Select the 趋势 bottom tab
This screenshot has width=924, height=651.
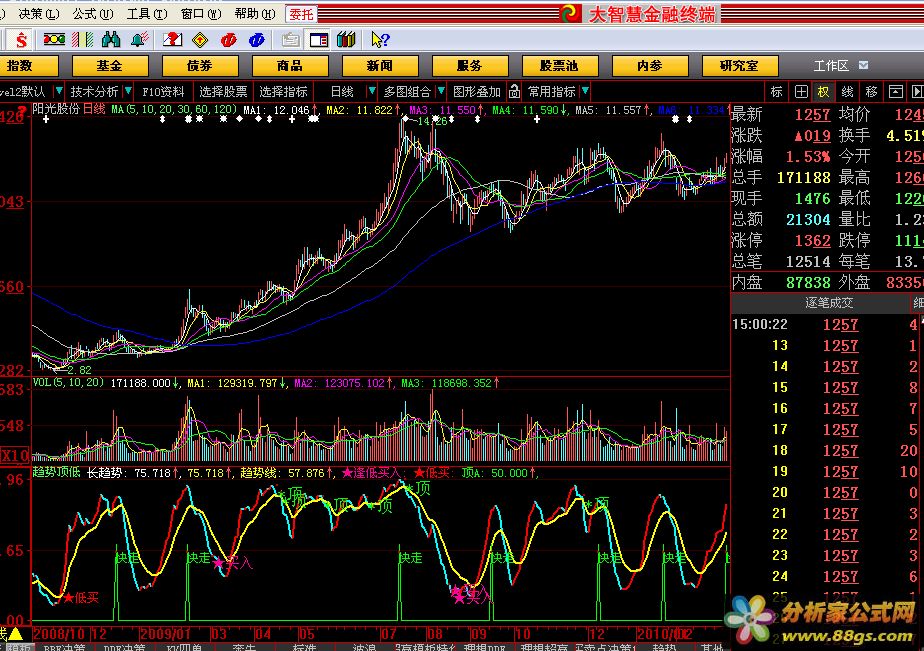(664, 647)
